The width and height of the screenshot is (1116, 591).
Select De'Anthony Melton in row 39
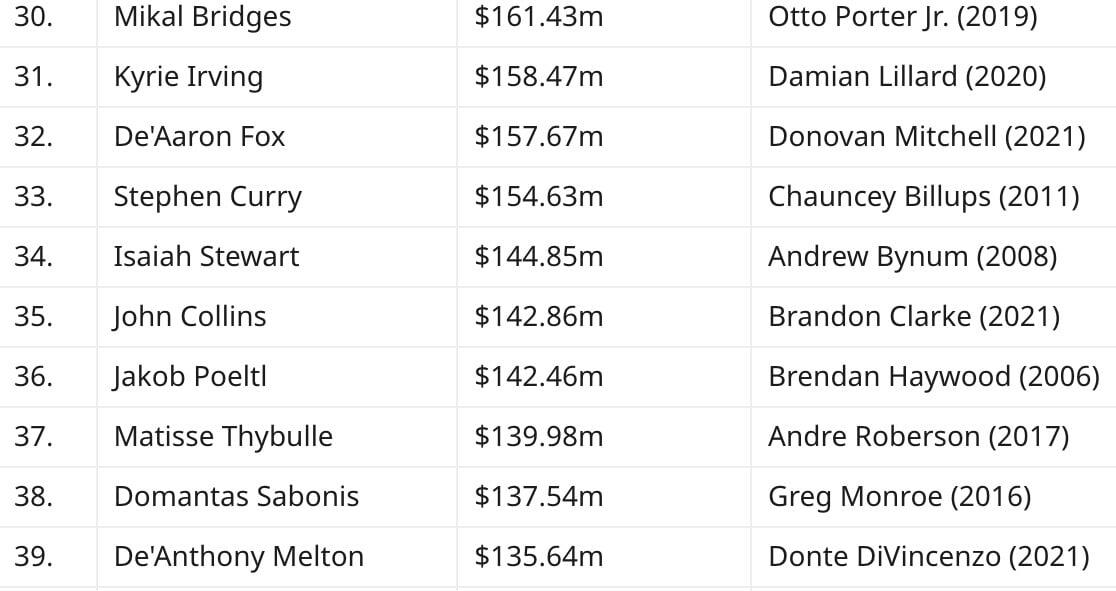tap(238, 557)
